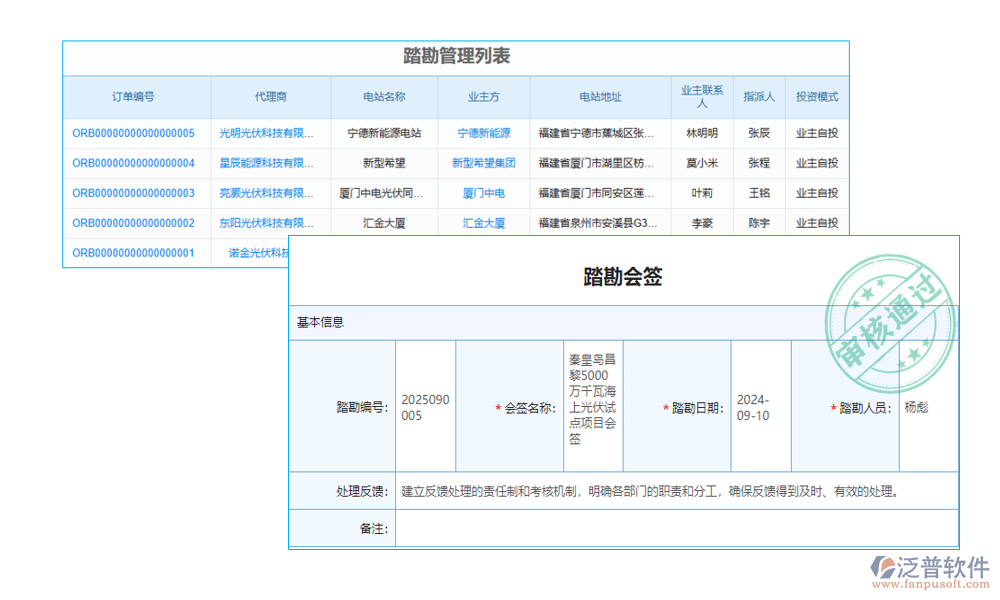The height and width of the screenshot is (600, 1000).
Task: Click the 泛普软件 logo icon
Action: coord(884,565)
